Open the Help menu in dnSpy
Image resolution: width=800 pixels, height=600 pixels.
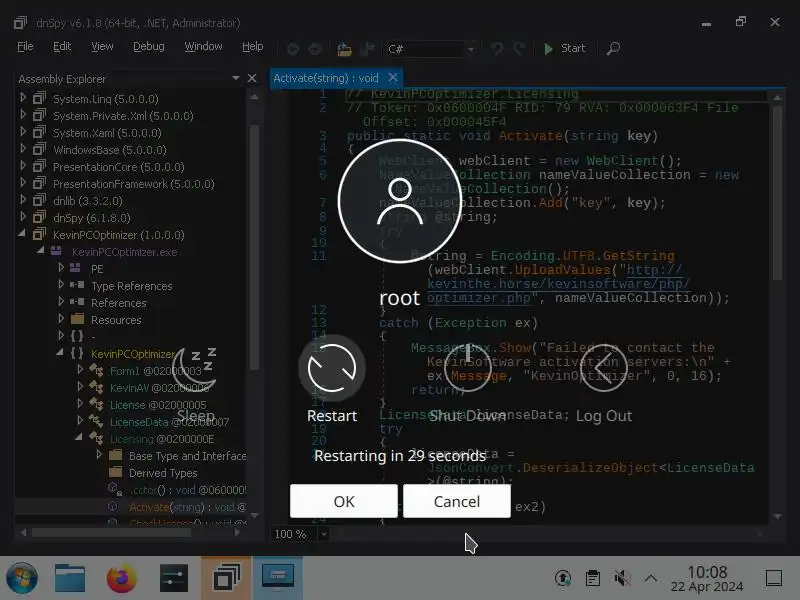(253, 46)
